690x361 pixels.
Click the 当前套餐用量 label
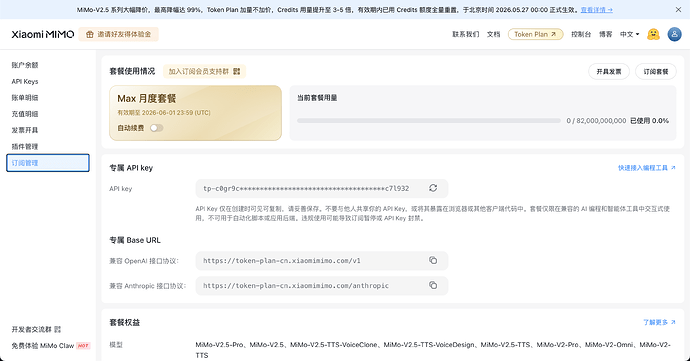(317, 98)
